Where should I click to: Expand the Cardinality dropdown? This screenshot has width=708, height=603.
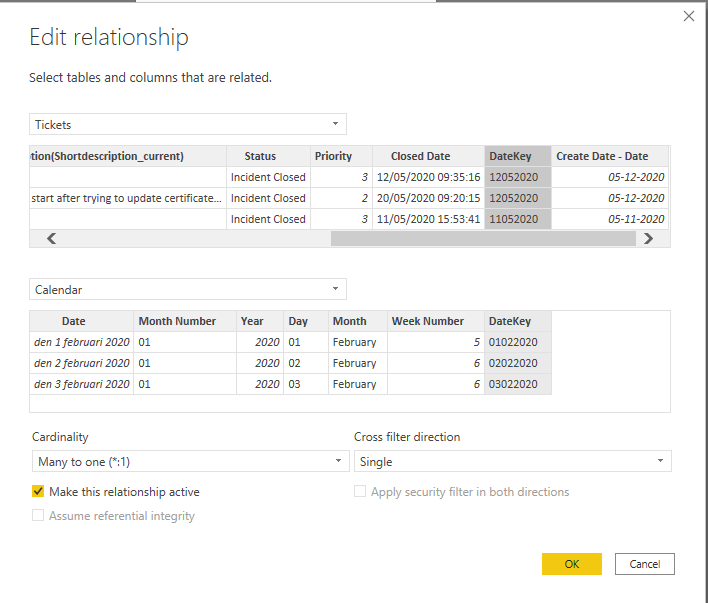(191, 461)
